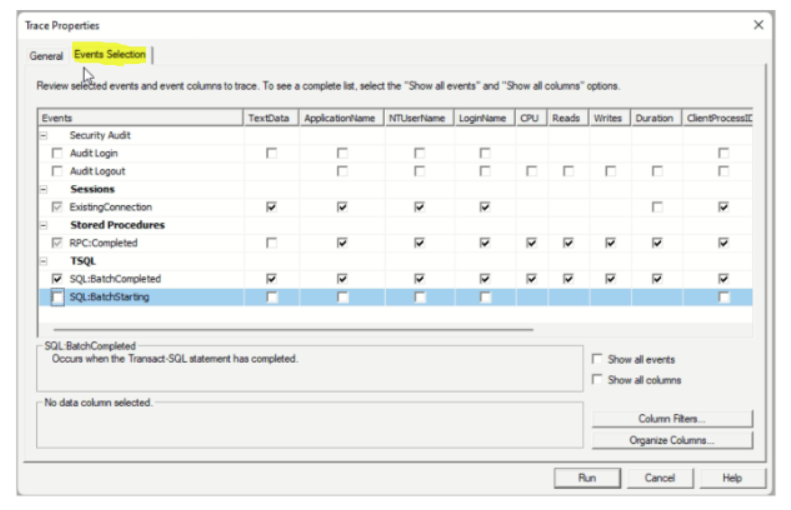Select the SQL:BatchStarting row label
791x510 pixels.
pos(109,297)
